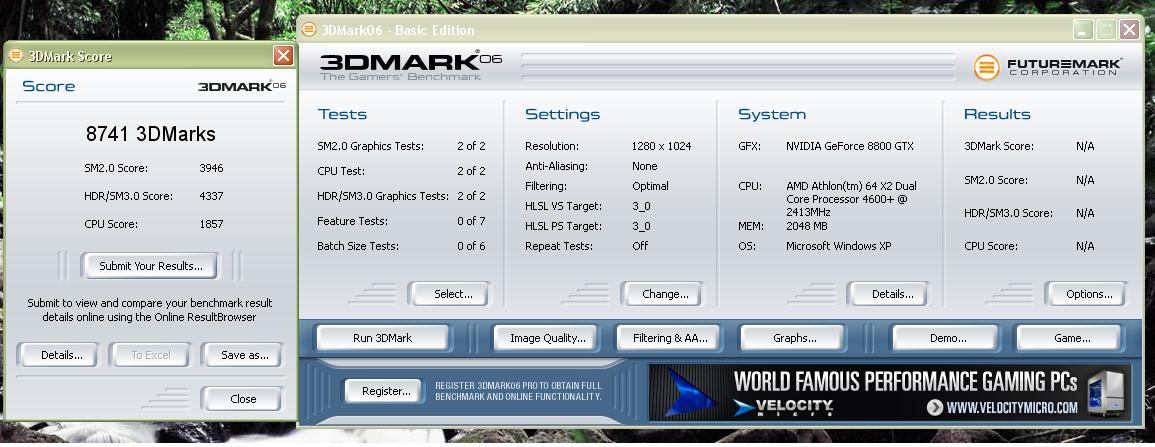Click the Velocity Micro advertisement banner

tap(890, 393)
